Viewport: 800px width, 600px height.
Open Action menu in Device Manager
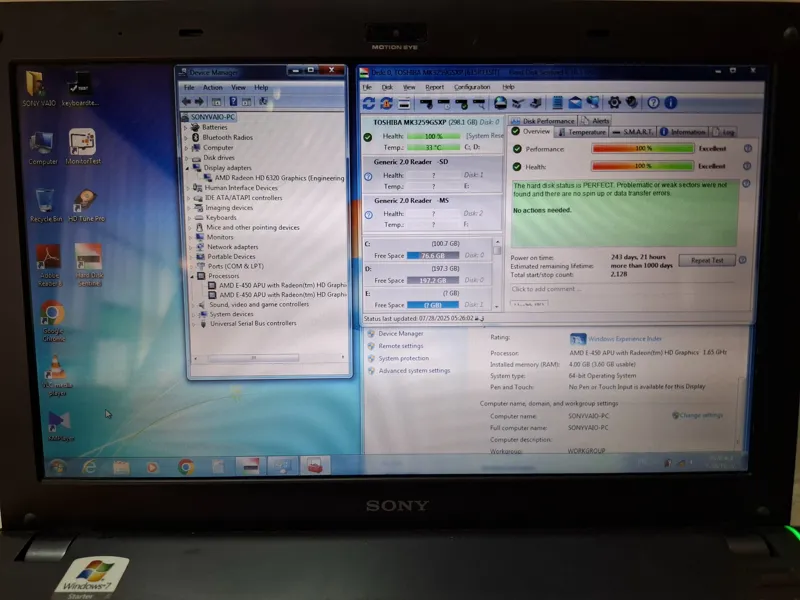(x=212, y=88)
